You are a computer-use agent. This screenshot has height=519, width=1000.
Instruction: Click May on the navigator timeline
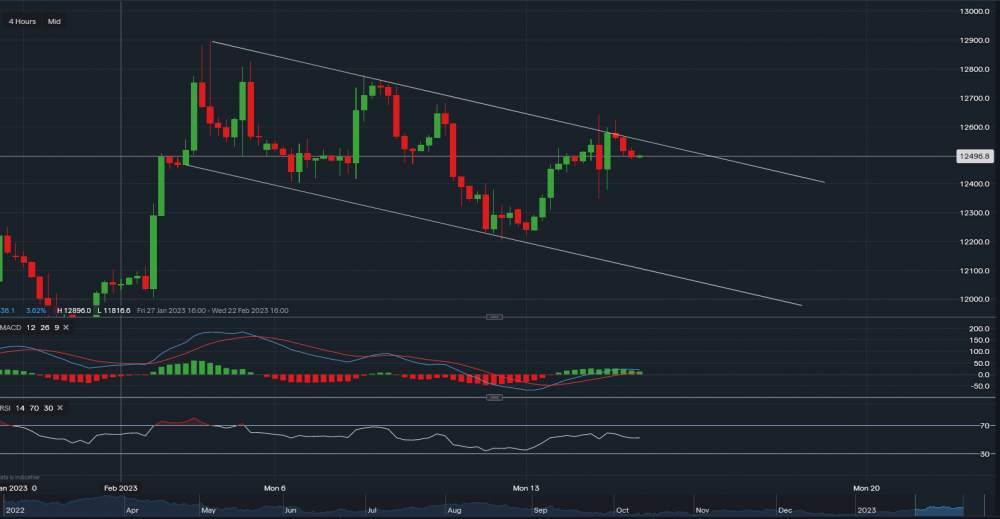(207, 510)
